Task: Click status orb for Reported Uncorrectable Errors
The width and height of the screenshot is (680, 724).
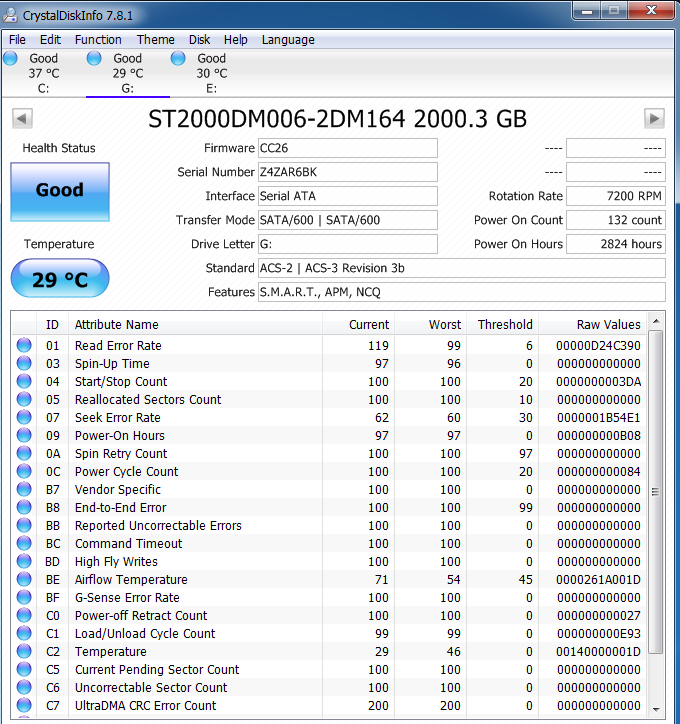Action: coord(24,525)
